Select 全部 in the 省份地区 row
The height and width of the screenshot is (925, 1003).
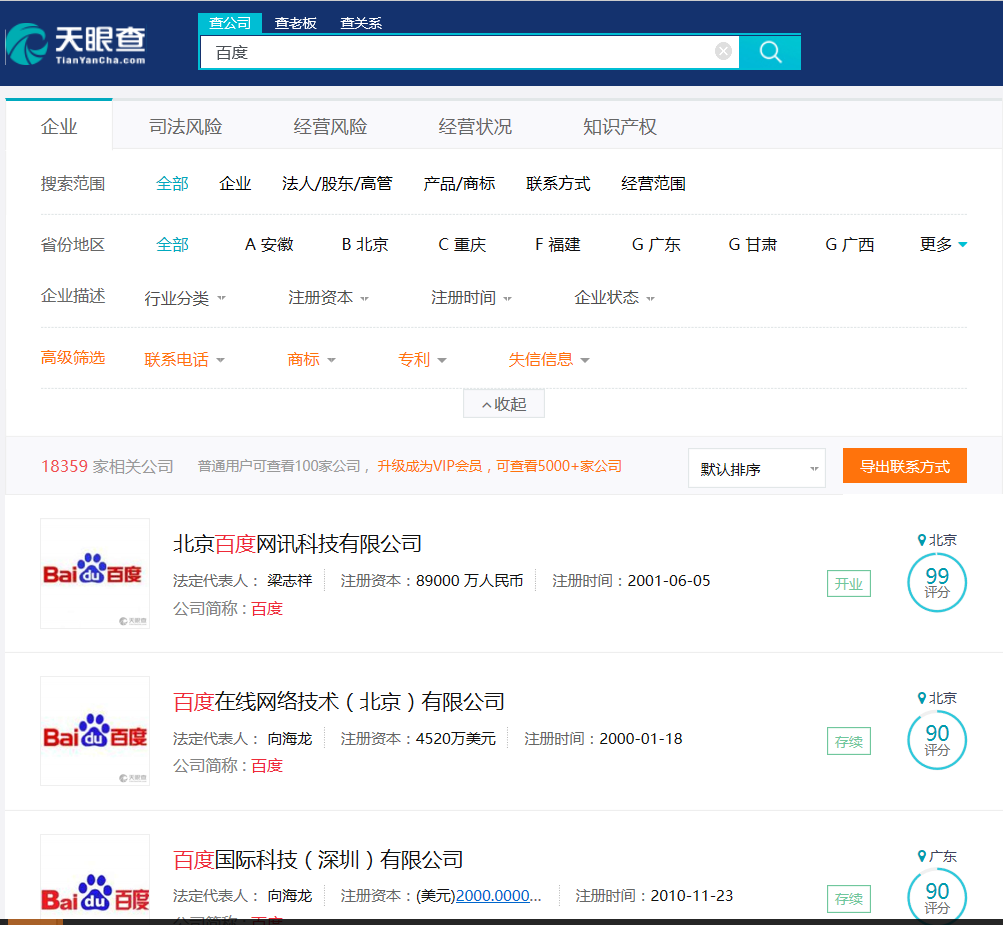click(x=172, y=244)
